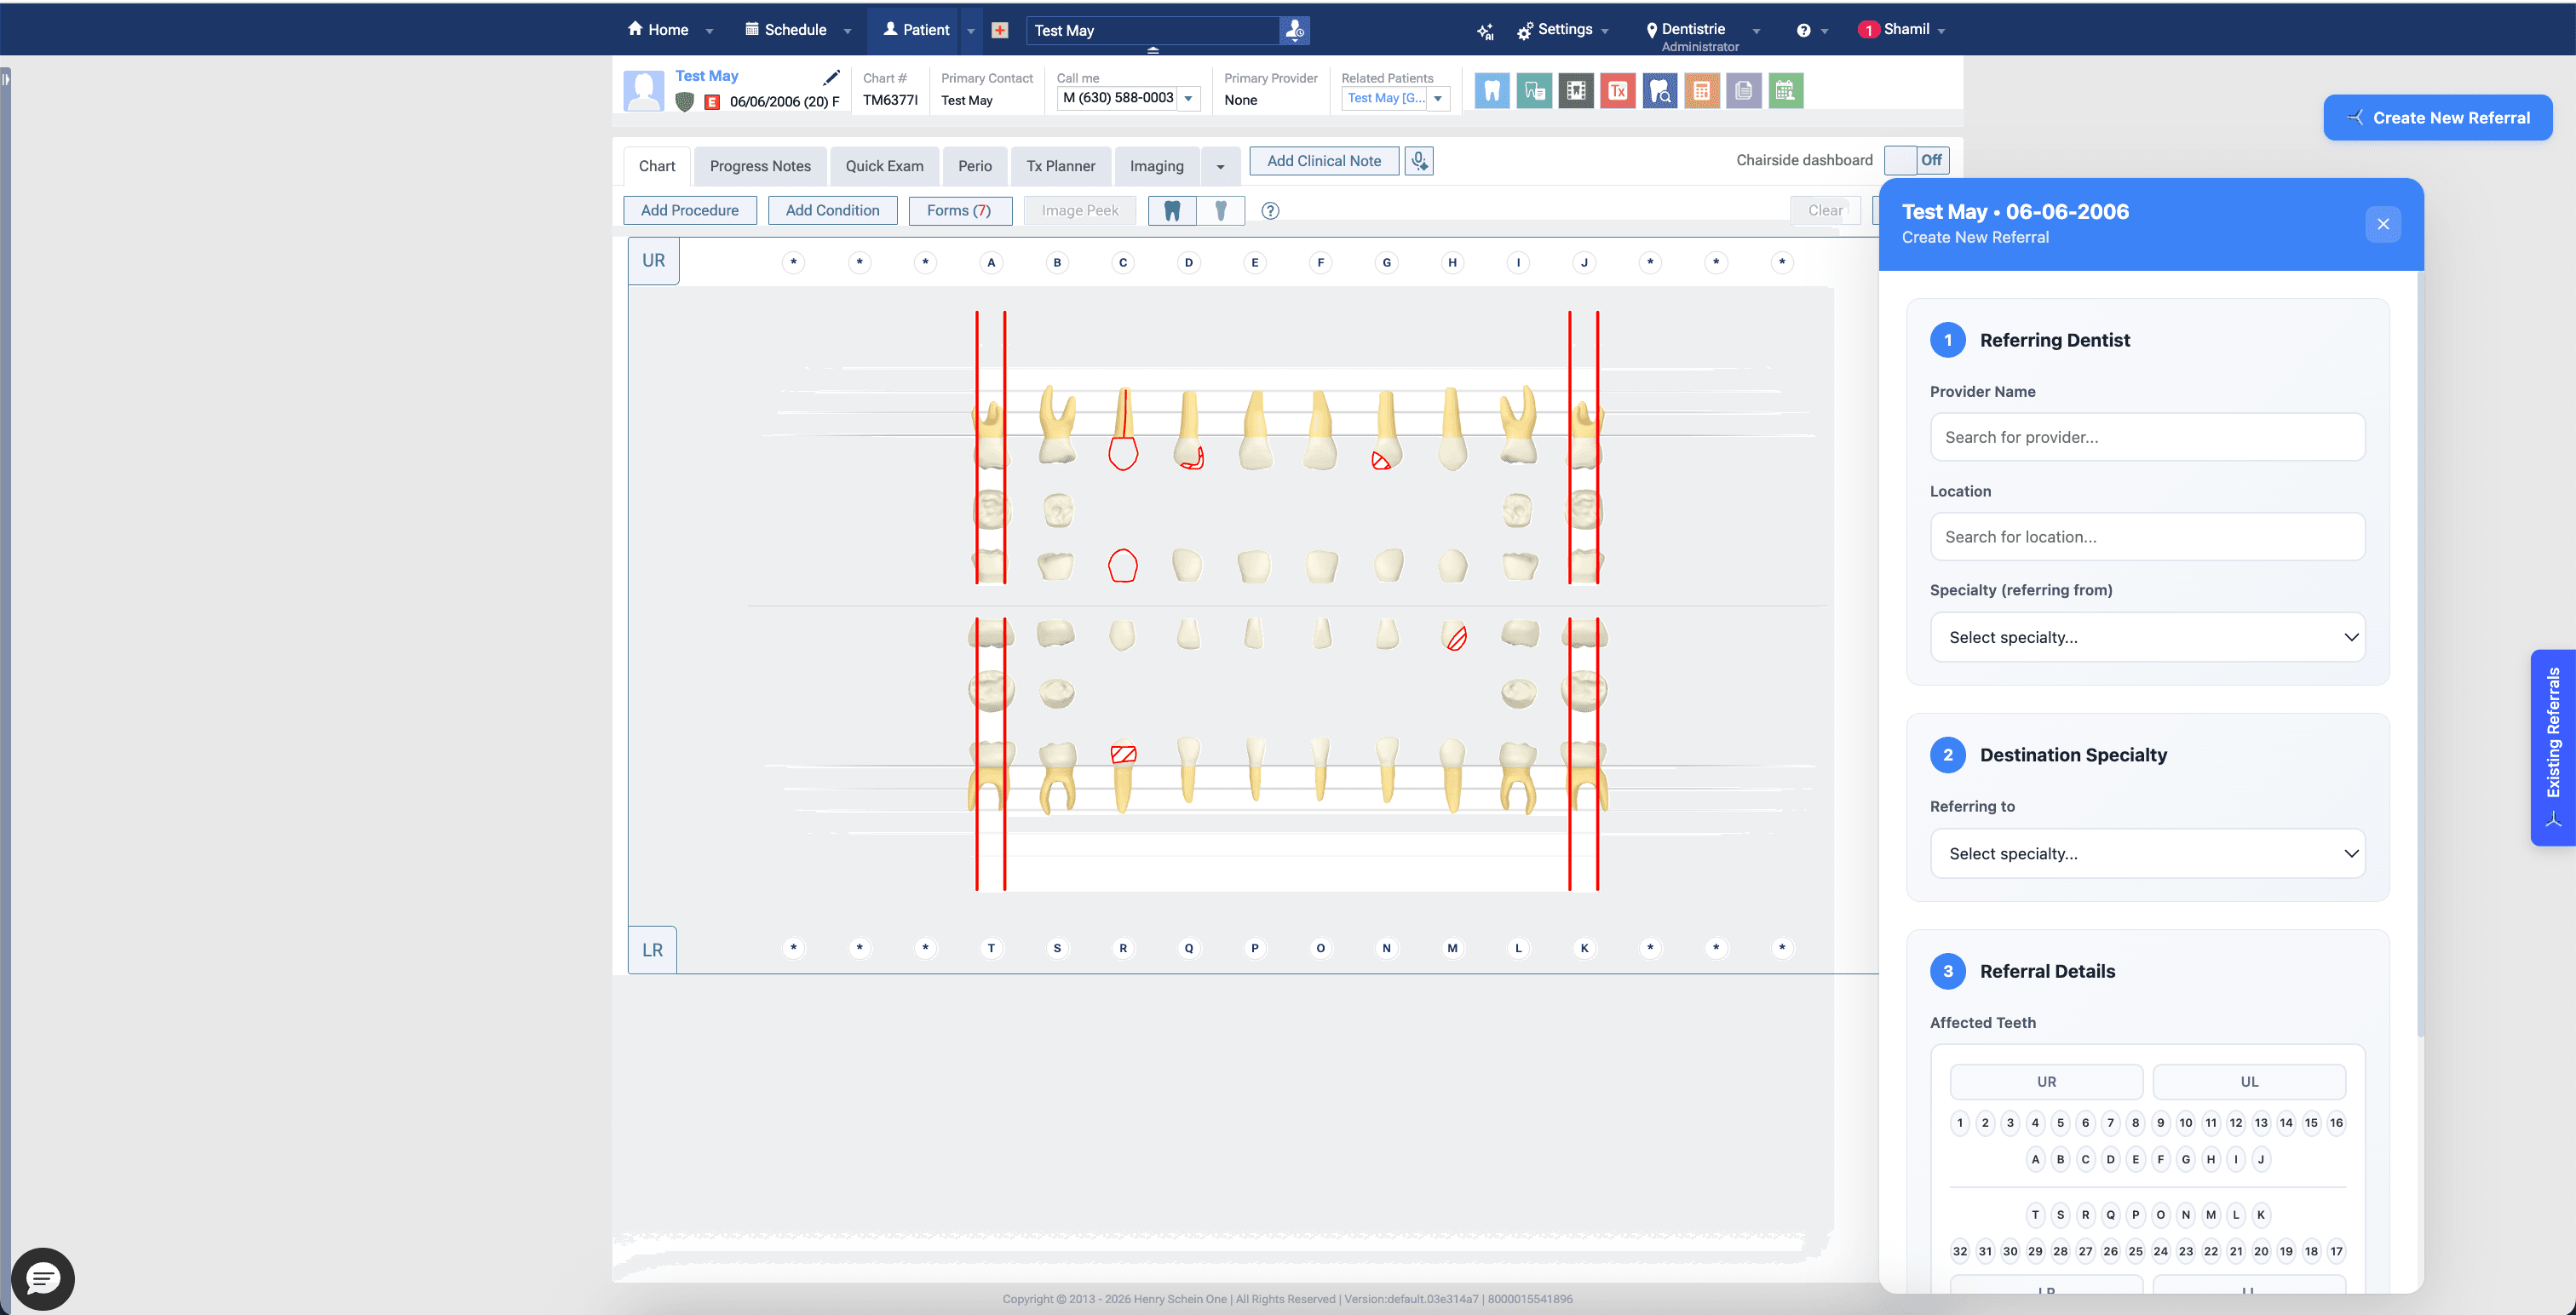
Task: Click the Search for provider field
Action: (2147, 437)
